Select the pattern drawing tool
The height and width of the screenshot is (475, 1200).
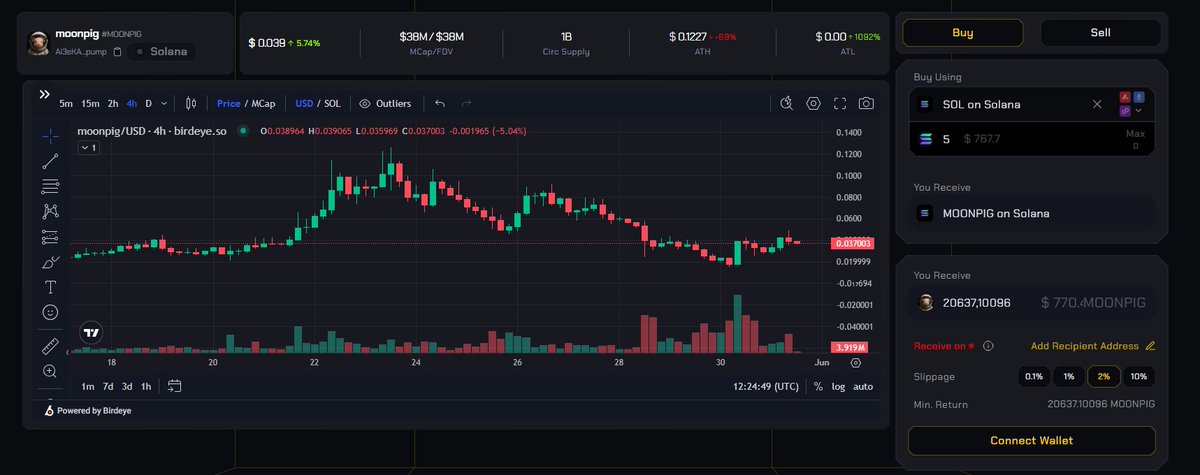point(50,211)
